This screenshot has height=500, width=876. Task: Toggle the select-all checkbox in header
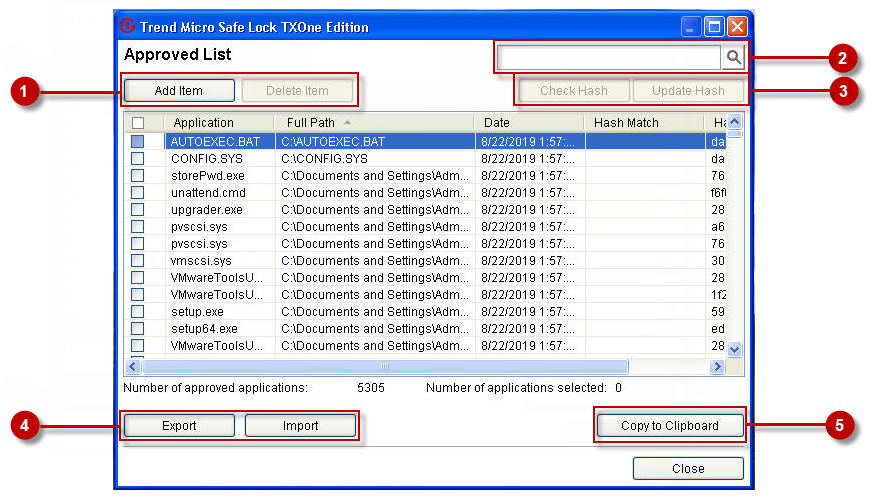coord(138,123)
